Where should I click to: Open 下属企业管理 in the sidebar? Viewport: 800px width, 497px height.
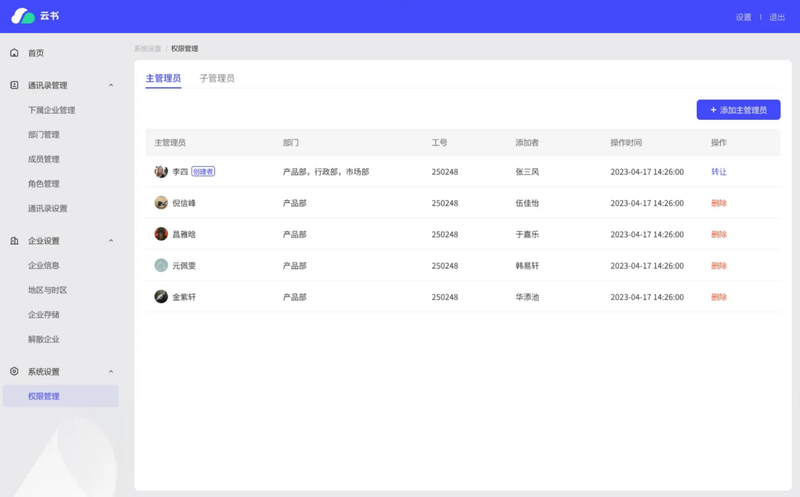pos(52,110)
